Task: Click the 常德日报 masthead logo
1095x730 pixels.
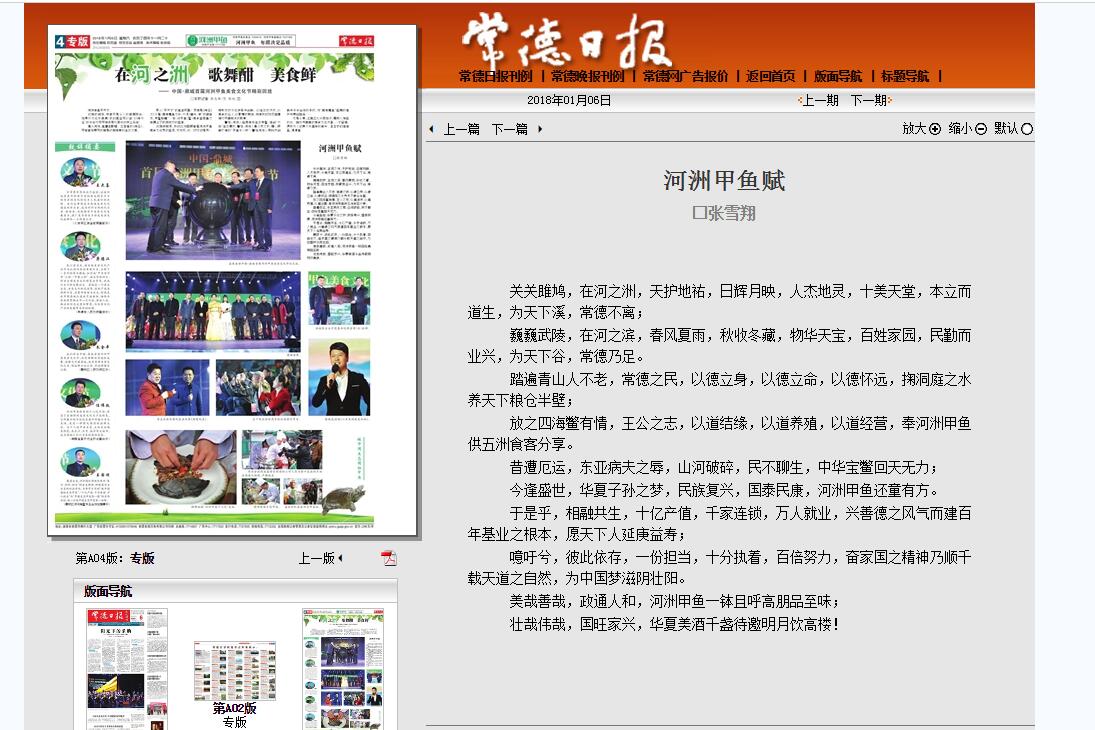Action: click(x=566, y=41)
